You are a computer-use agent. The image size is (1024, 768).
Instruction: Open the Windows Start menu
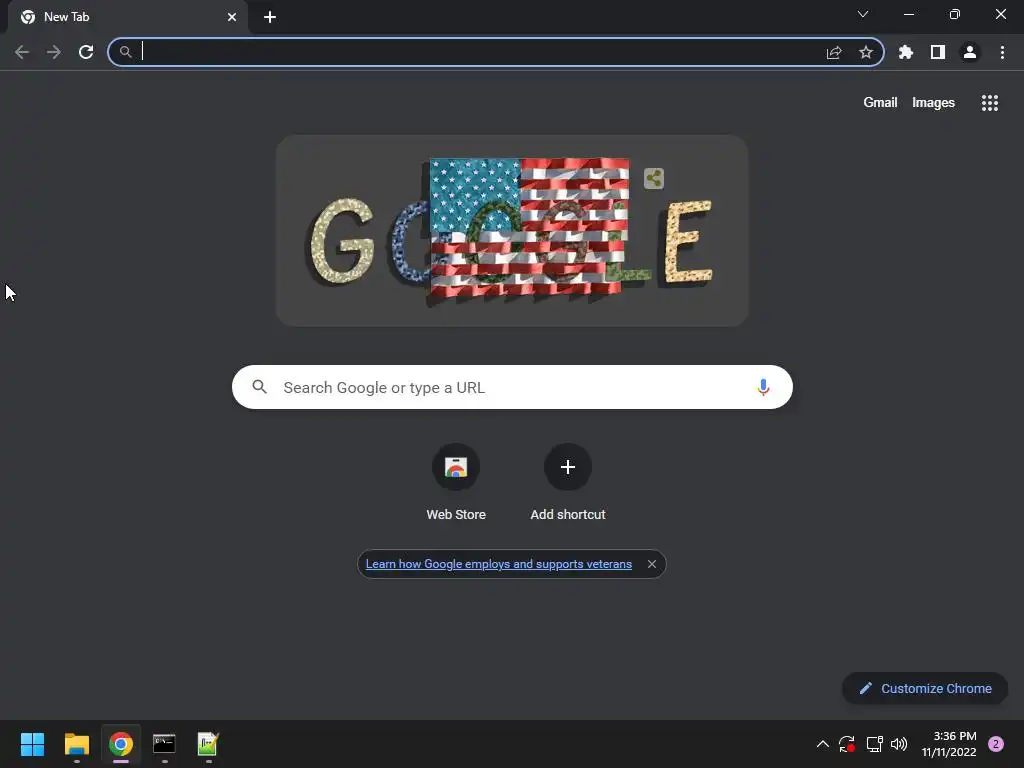tap(32, 744)
